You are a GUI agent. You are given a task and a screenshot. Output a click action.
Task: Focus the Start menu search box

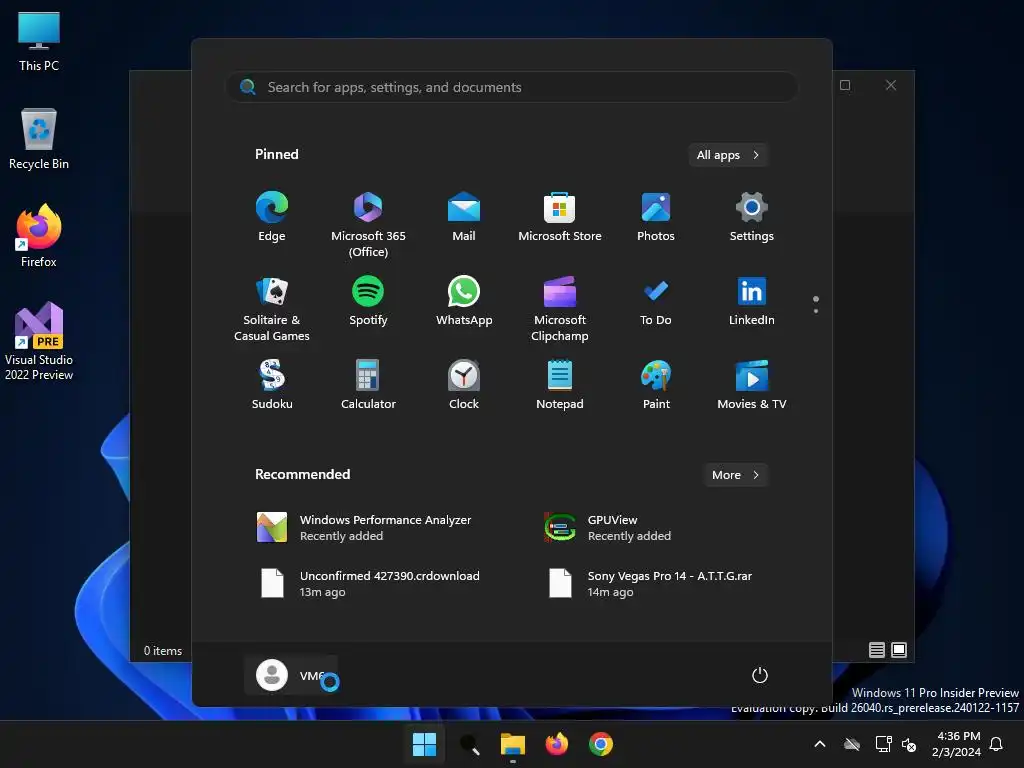tap(512, 87)
